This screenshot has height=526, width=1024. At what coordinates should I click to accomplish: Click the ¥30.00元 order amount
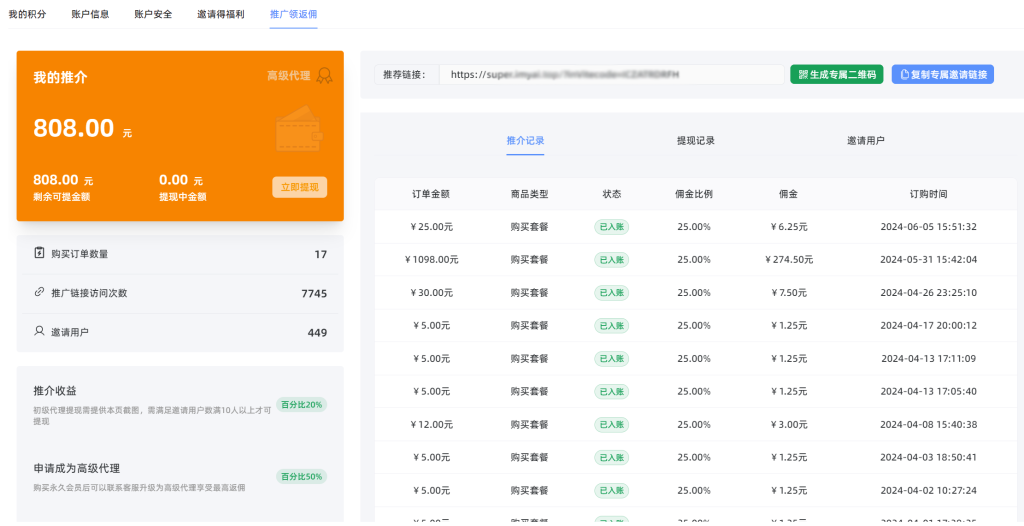432,293
